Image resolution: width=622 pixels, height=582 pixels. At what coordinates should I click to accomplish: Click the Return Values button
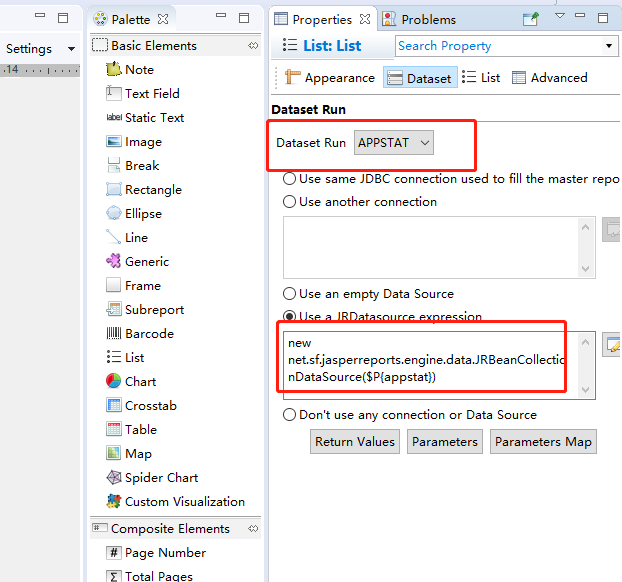pos(355,442)
